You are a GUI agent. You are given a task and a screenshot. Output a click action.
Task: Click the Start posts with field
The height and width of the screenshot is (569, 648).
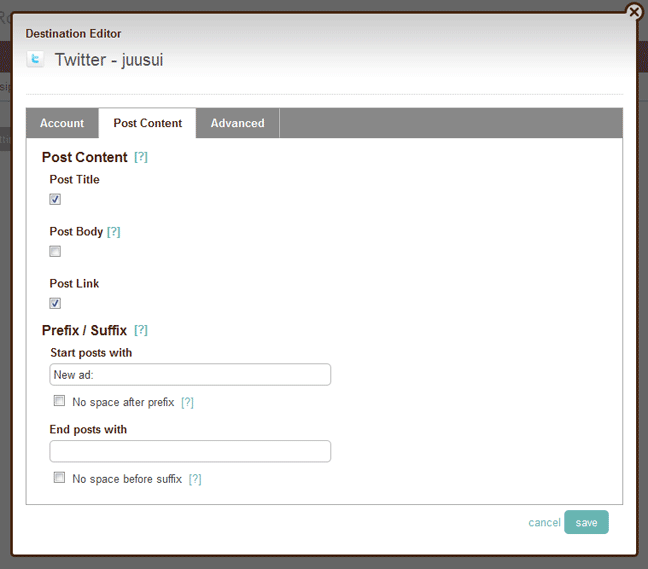tap(190, 375)
